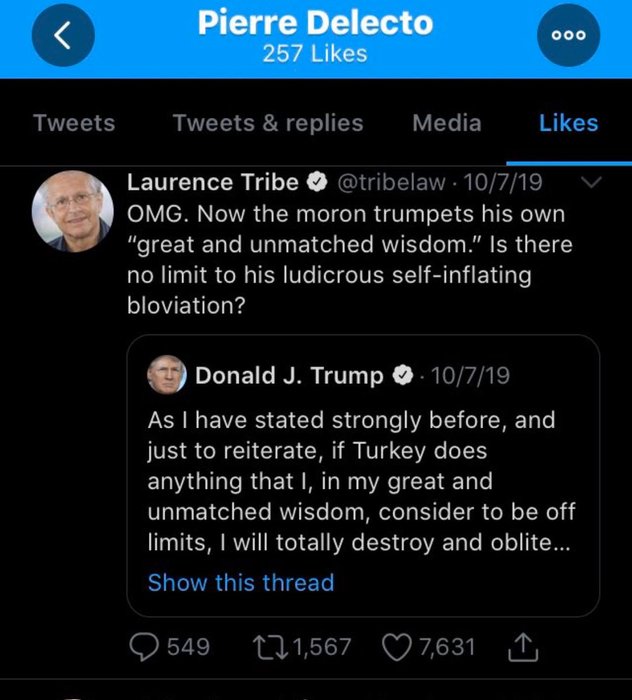Tap the reply speech bubble icon

pos(145,647)
